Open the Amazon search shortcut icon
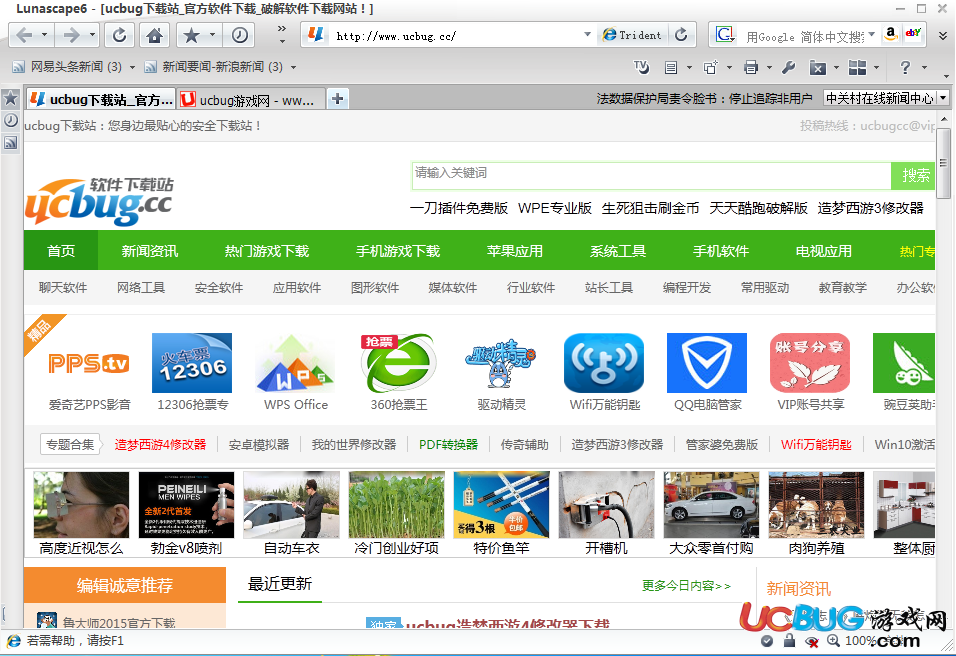The image size is (956, 656). (x=891, y=34)
